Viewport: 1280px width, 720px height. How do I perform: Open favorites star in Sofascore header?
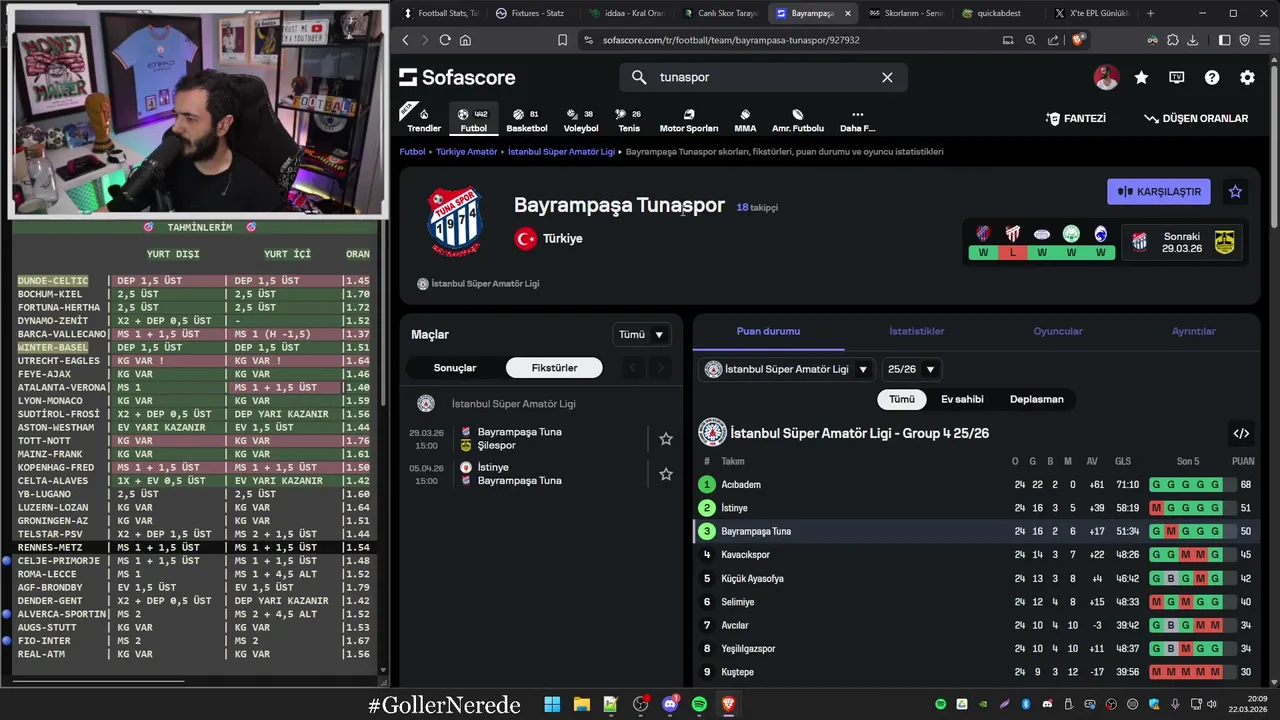(1141, 77)
